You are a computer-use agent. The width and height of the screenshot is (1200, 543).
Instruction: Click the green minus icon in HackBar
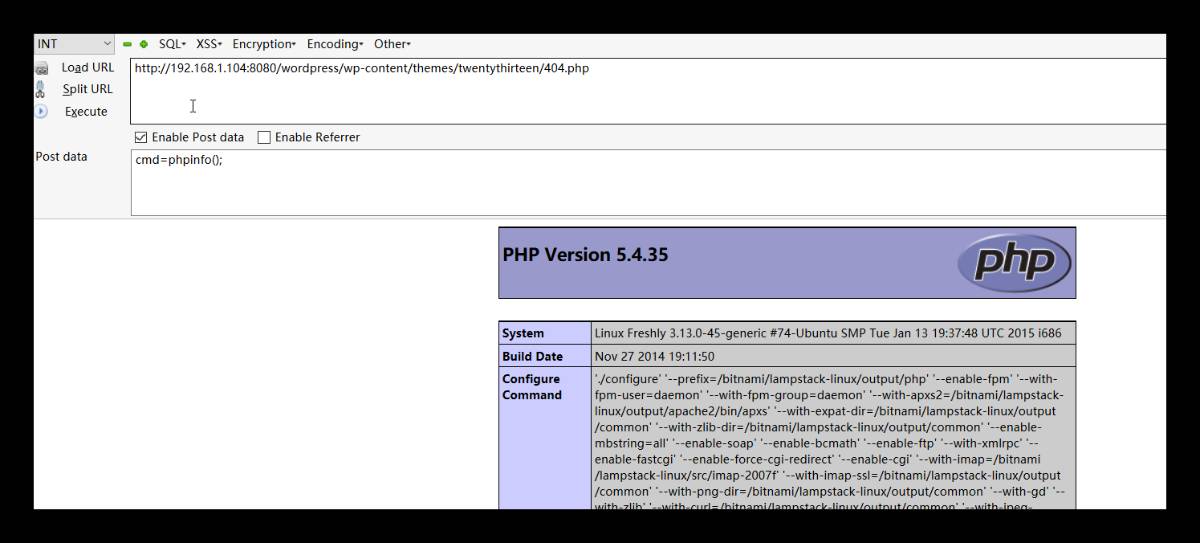pos(128,44)
